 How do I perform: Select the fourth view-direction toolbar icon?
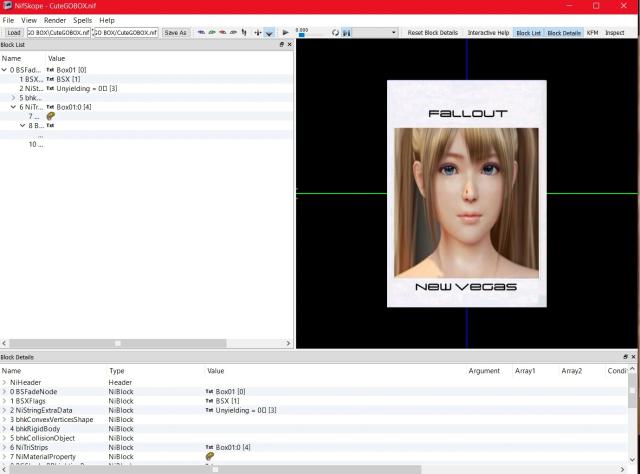click(x=233, y=32)
